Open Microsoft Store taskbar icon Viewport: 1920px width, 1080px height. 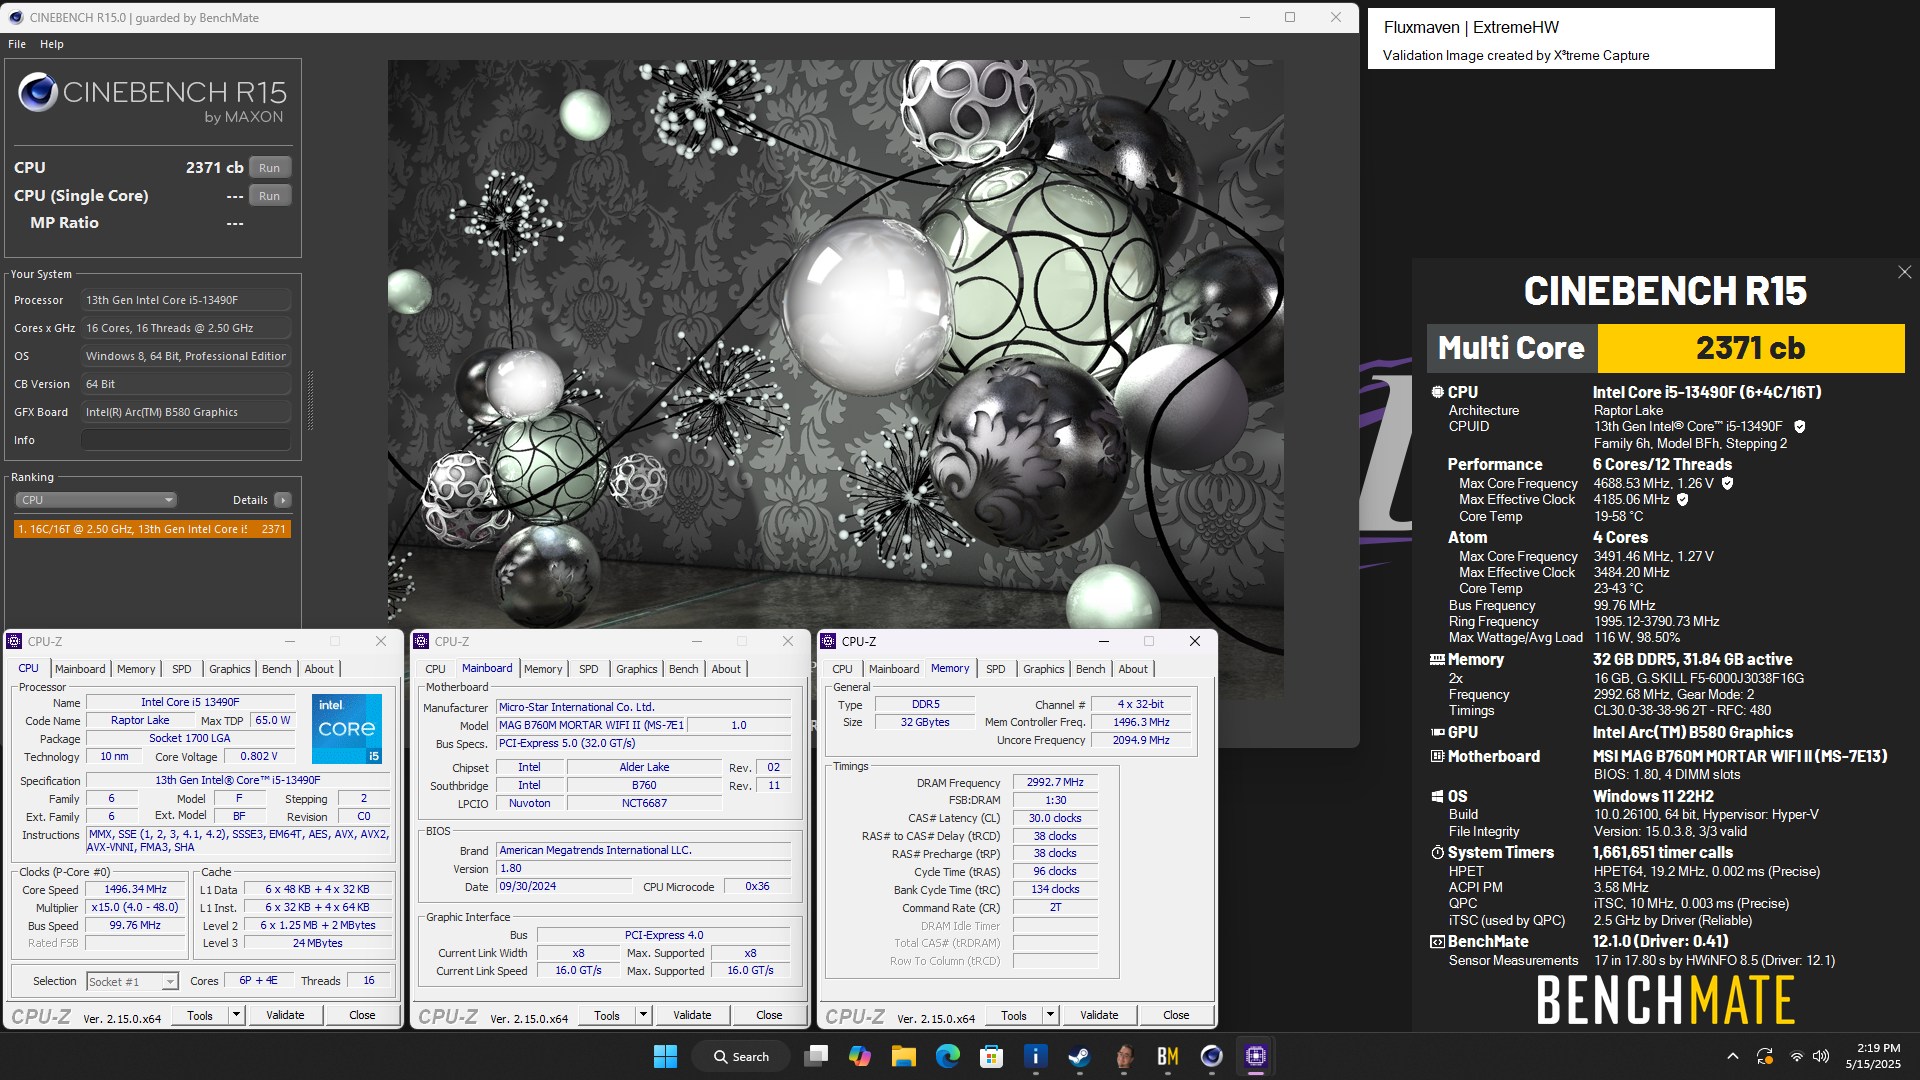click(x=992, y=1056)
